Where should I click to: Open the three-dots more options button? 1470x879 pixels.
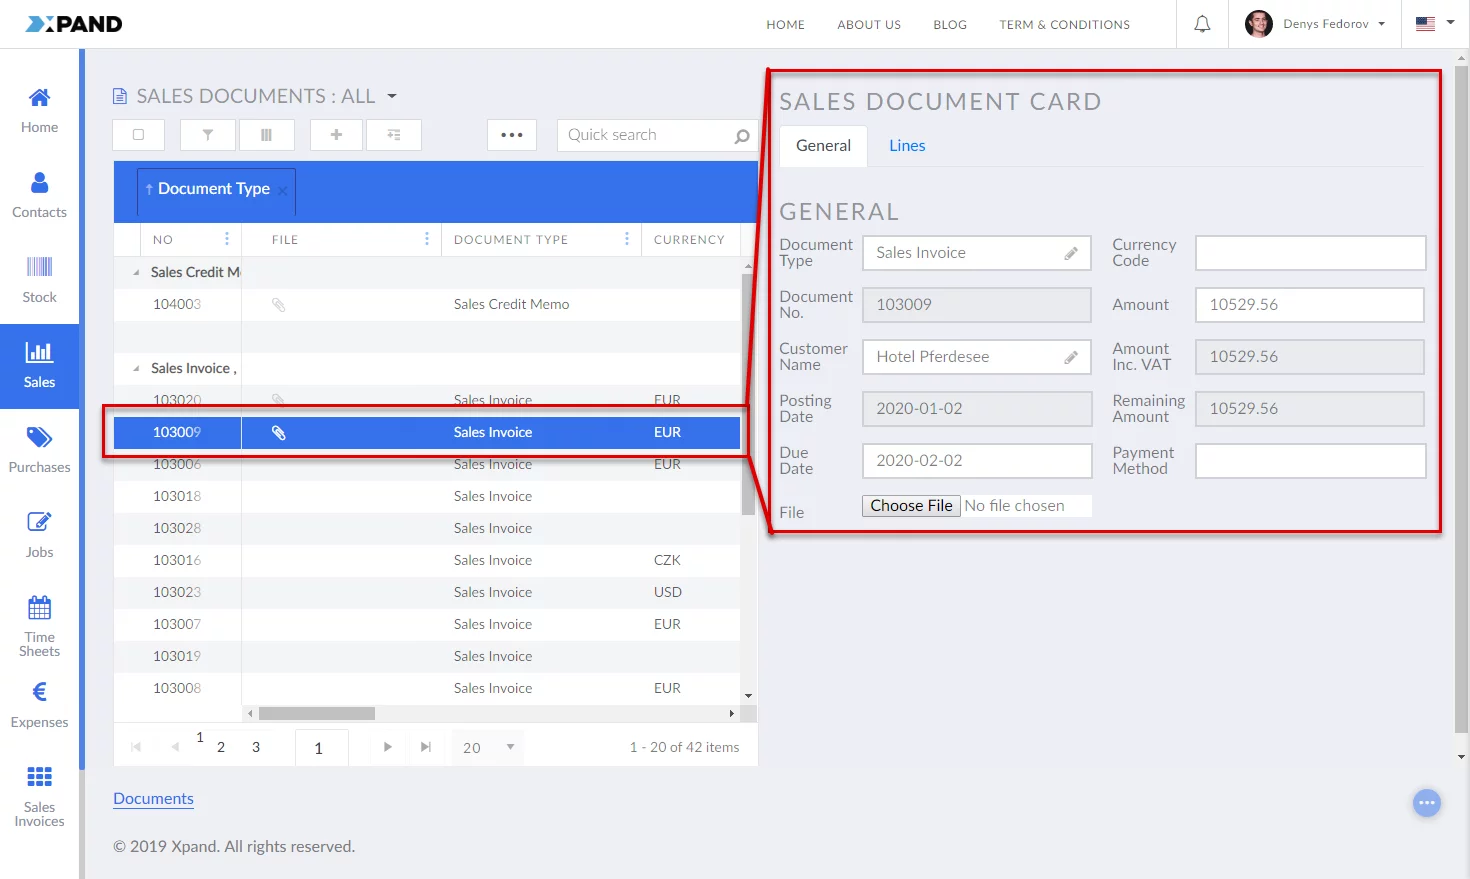[x=512, y=135]
